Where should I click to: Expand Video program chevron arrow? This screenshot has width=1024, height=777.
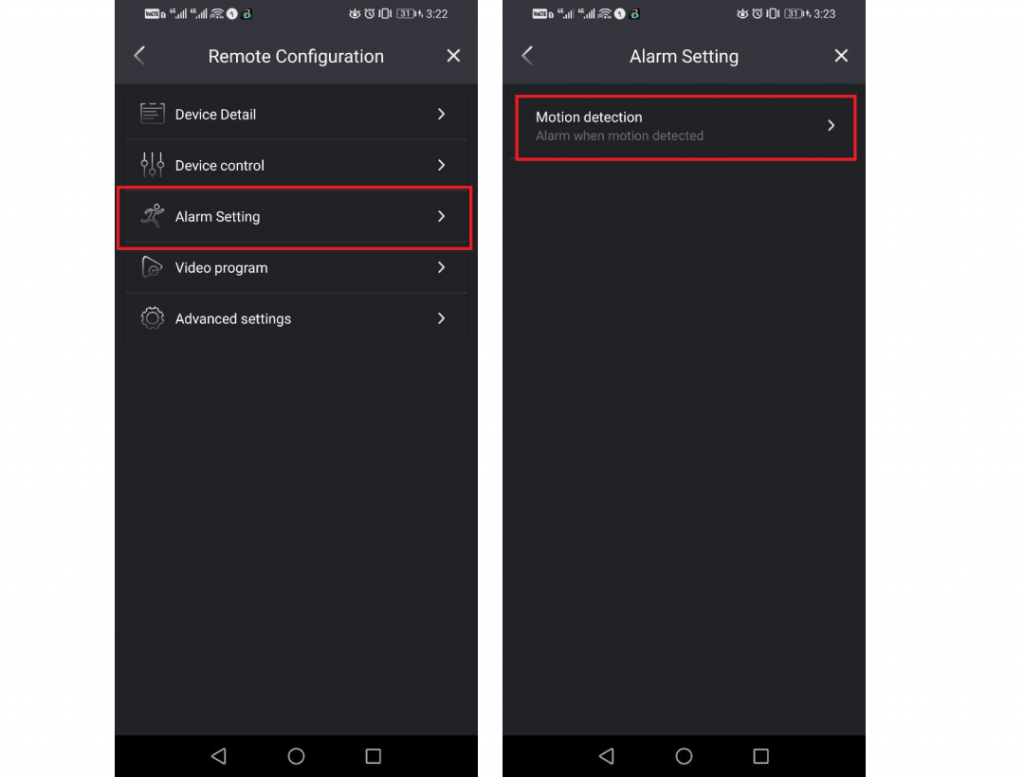(x=441, y=267)
